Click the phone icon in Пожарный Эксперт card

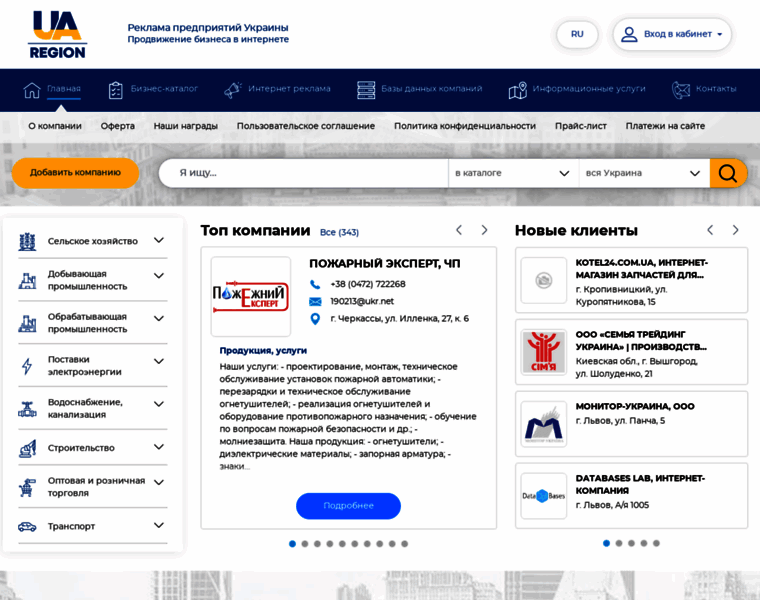tap(315, 284)
